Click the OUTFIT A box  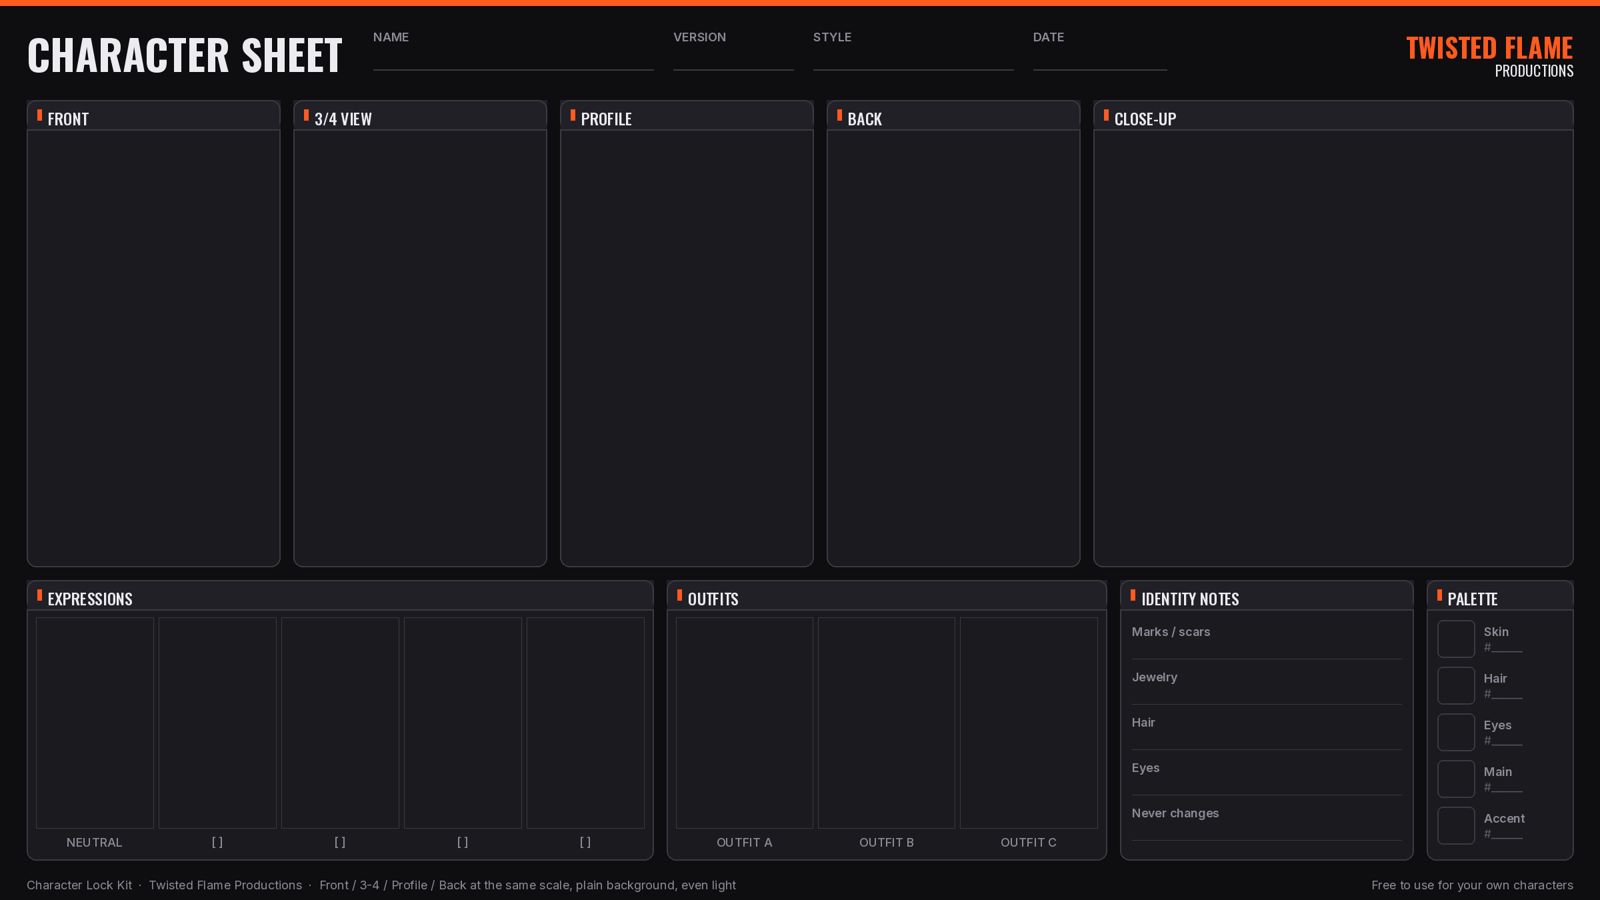(x=745, y=723)
